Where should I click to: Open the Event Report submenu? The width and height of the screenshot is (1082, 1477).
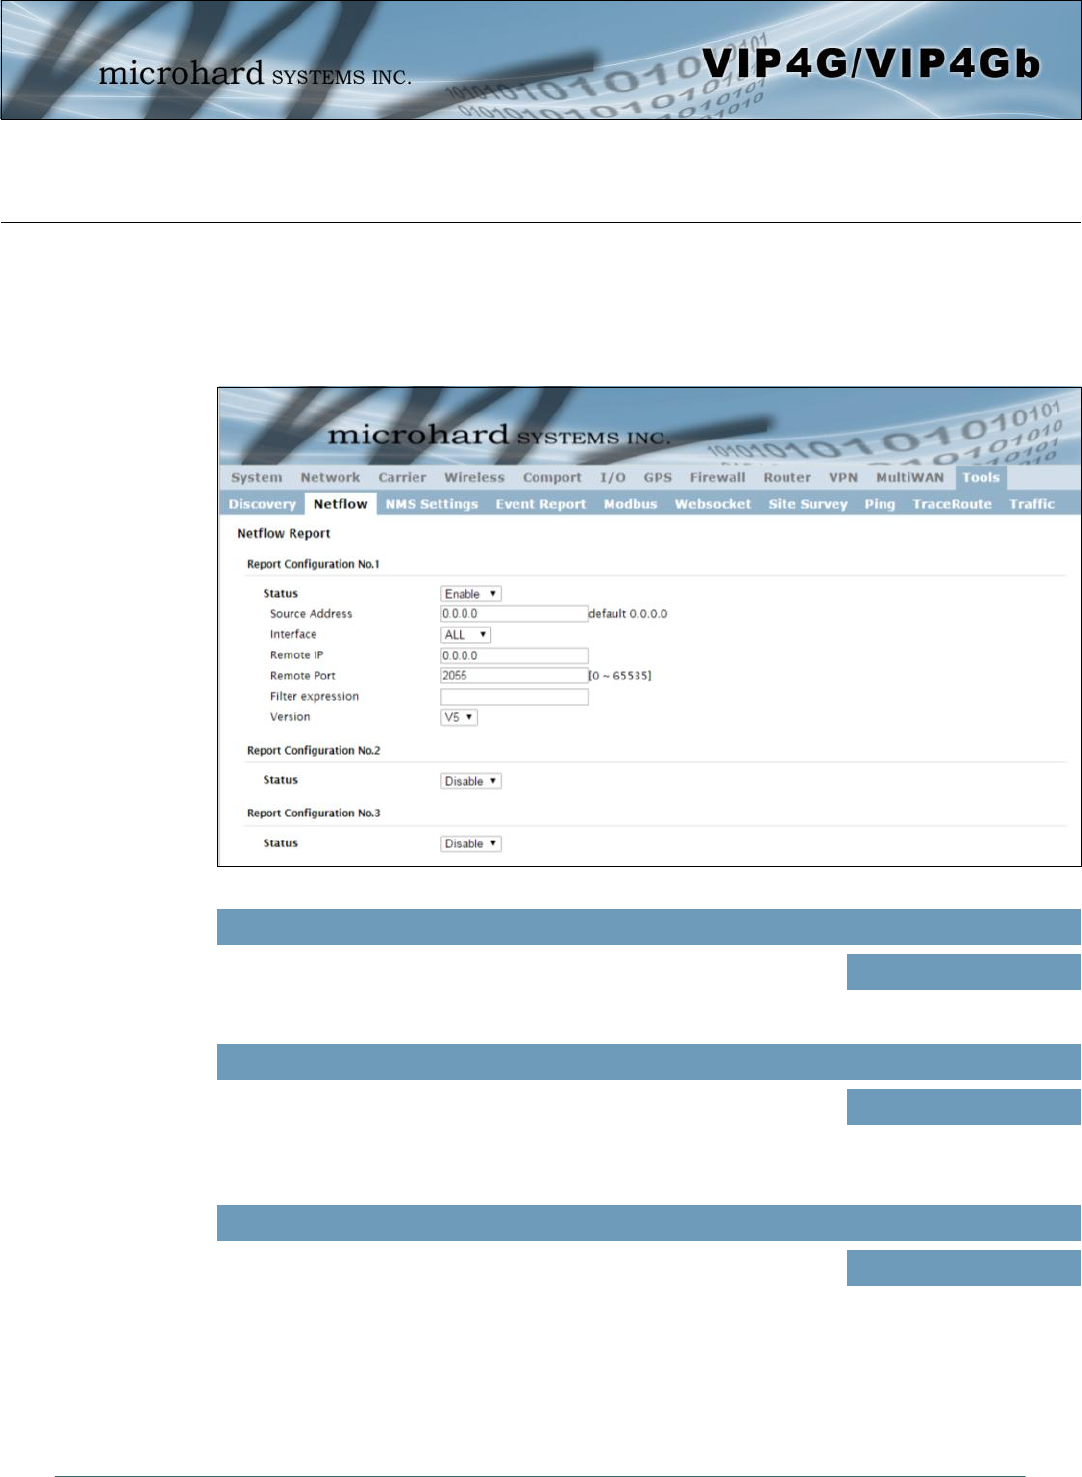click(x=541, y=504)
